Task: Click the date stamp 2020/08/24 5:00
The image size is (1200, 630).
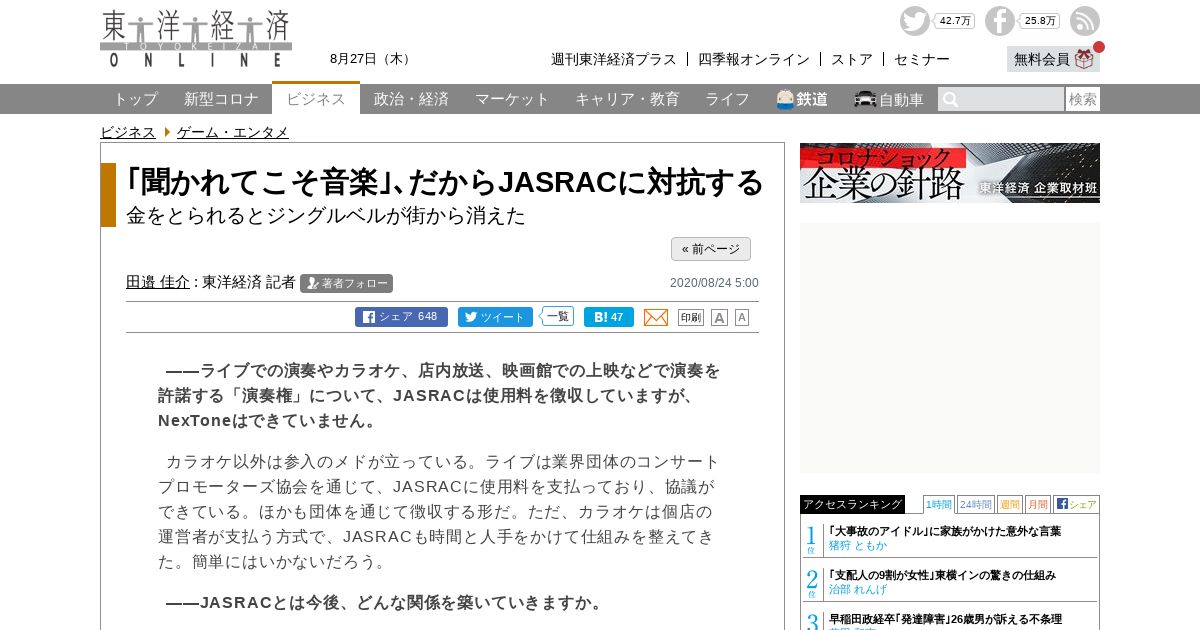Action: 714,283
